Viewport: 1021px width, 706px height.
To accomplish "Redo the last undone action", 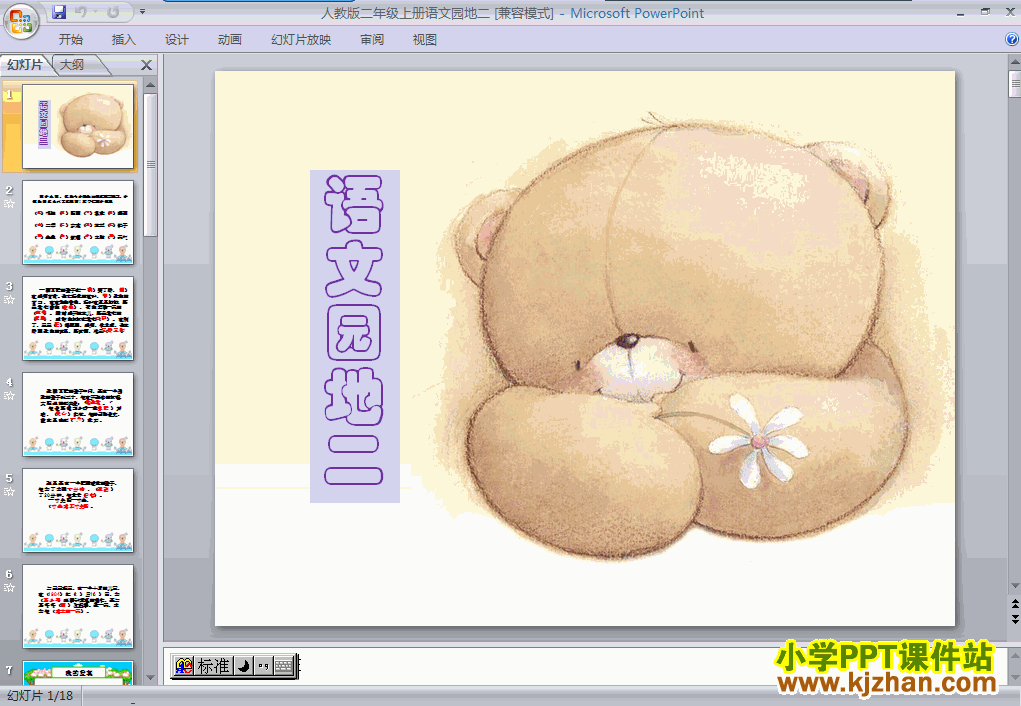I will 113,12.
